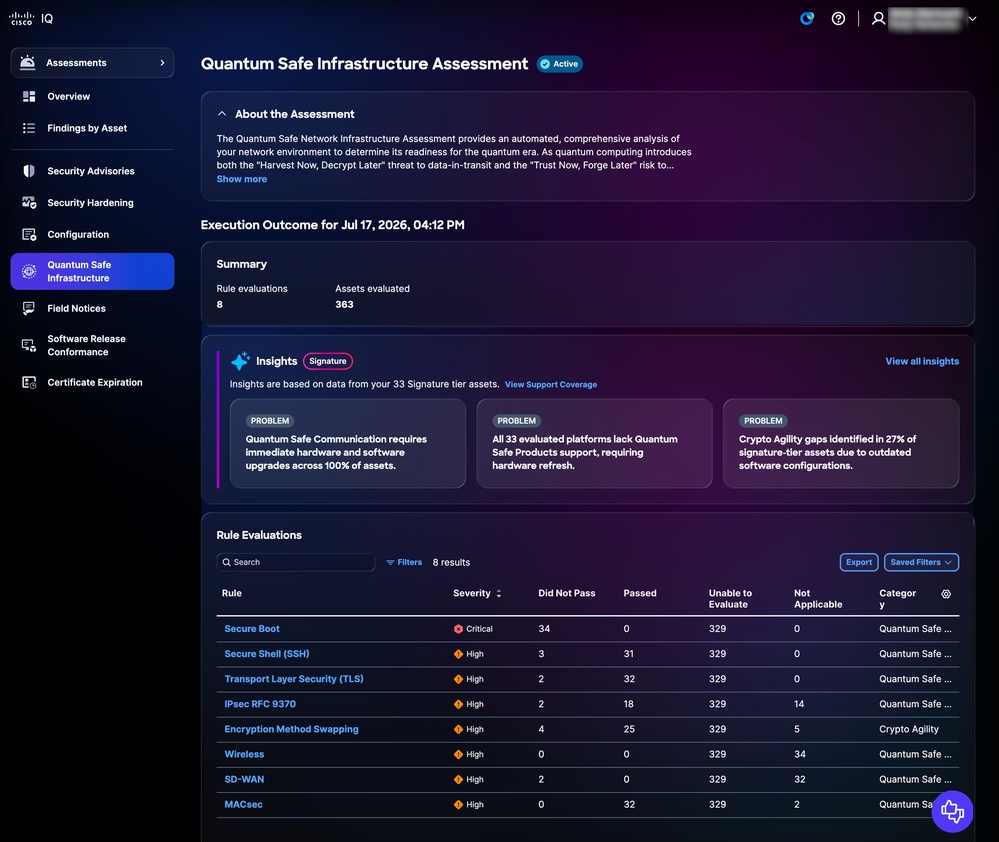This screenshot has width=999, height=842.
Task: Open the help question mark icon
Action: point(838,18)
